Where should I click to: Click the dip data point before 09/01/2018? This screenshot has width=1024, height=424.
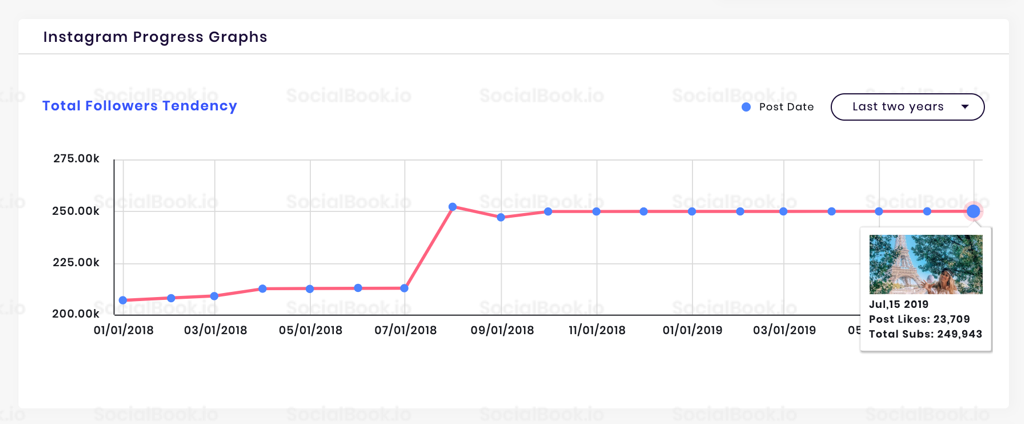501,217
